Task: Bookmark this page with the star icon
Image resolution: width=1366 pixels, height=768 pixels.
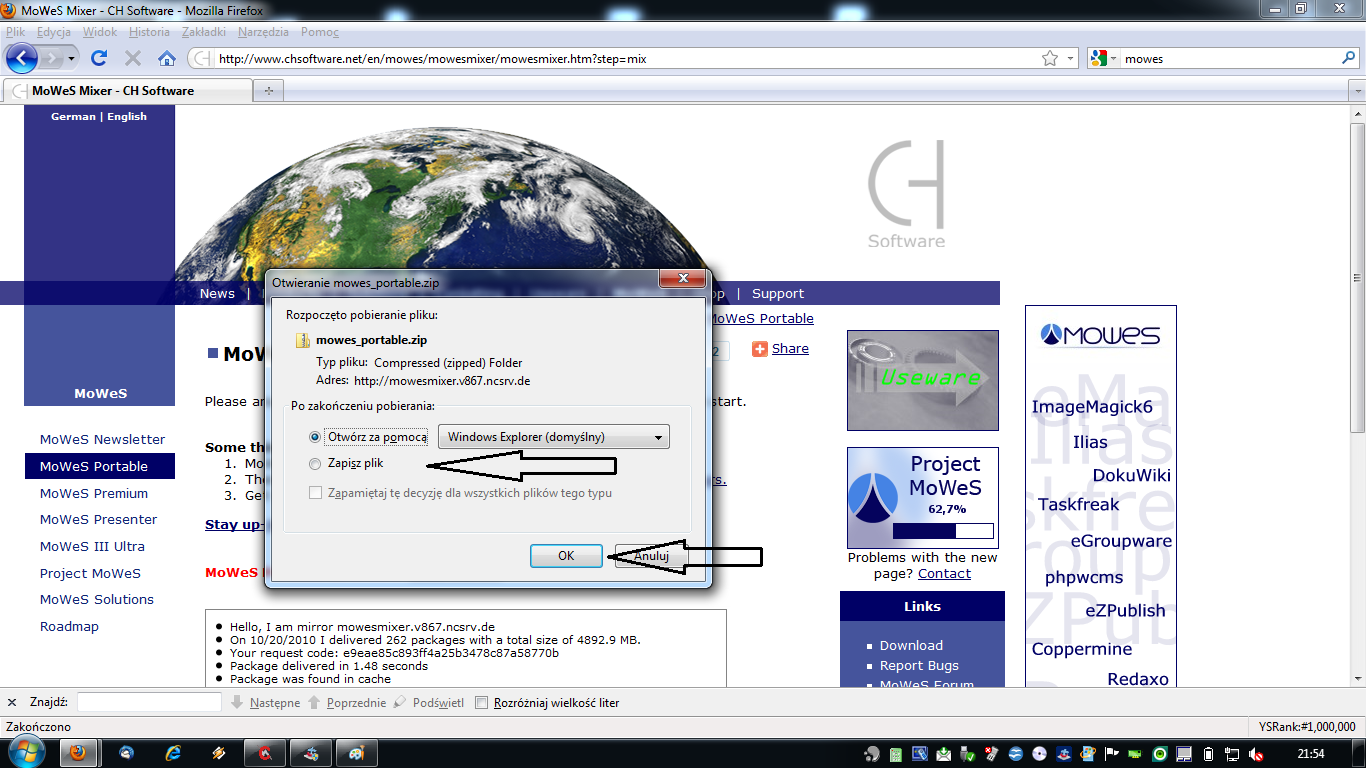Action: coord(1050,58)
